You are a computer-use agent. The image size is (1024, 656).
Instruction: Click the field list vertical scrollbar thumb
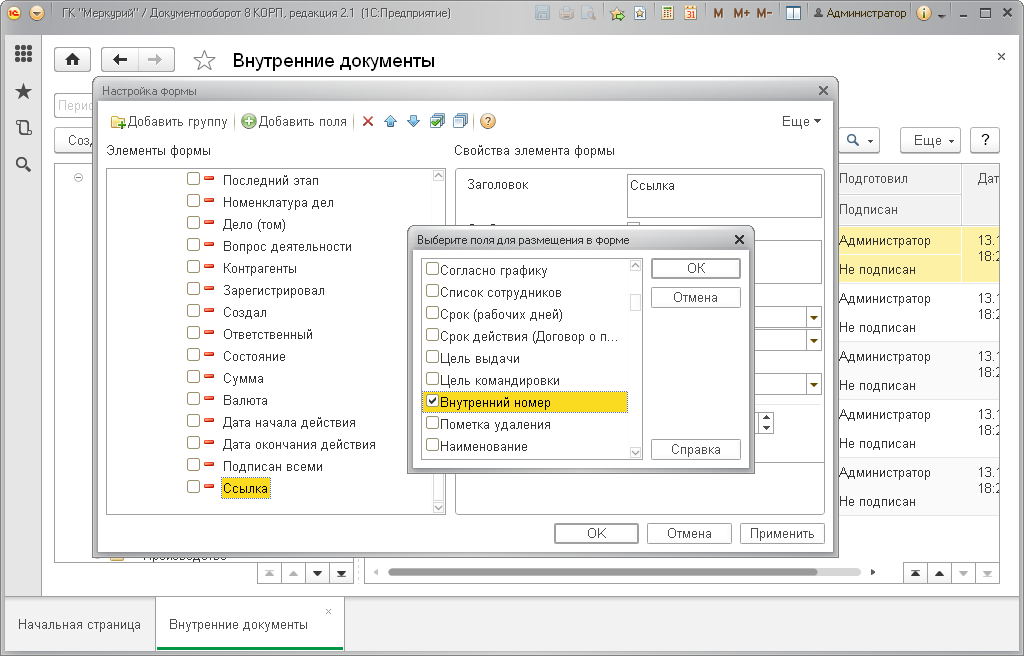635,303
